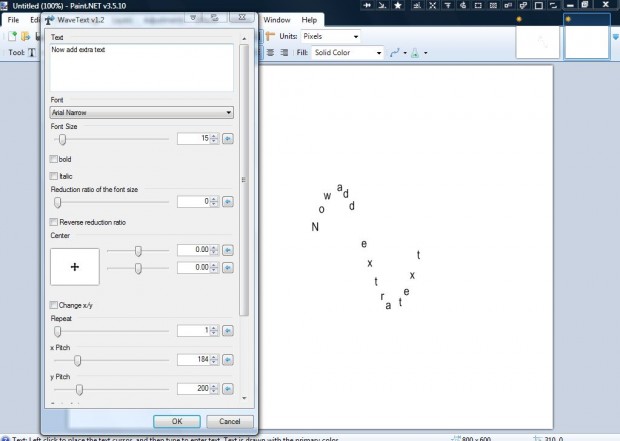Click the WaveText dialog vertical scrollbar
Screen dimensions: 620x441
pos(244,180)
